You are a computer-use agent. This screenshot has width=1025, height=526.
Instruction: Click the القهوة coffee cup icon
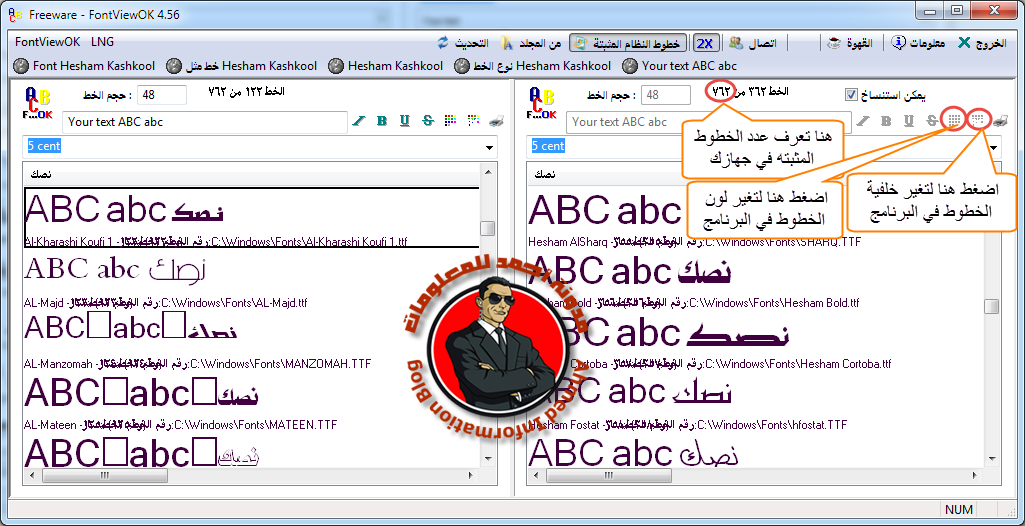[x=833, y=43]
